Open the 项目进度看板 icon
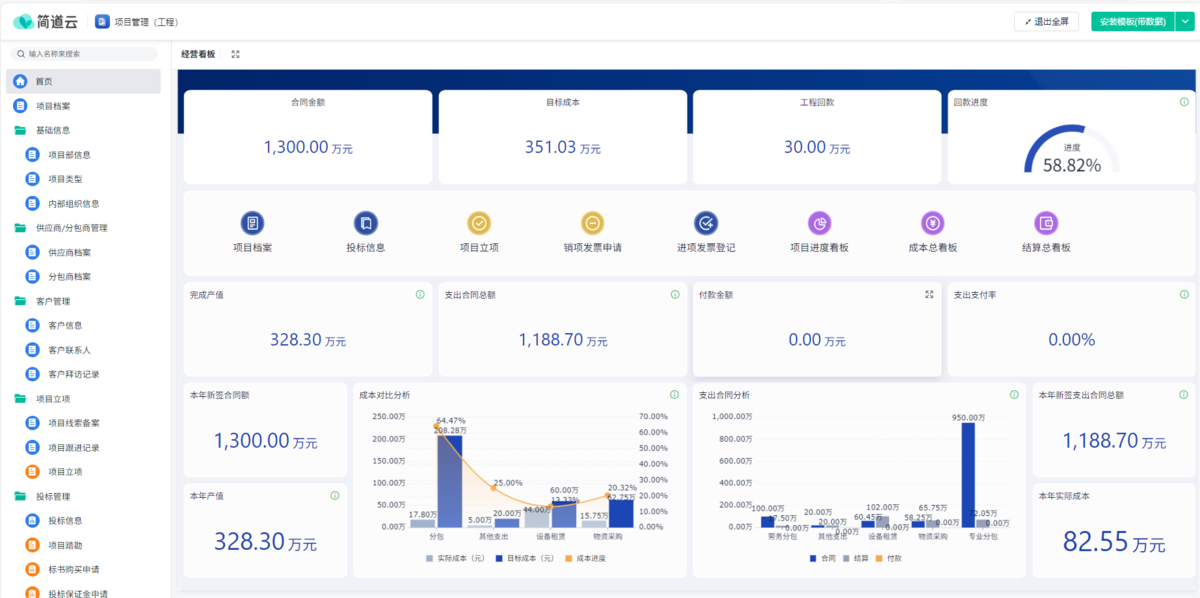The width and height of the screenshot is (1200, 598). point(819,223)
